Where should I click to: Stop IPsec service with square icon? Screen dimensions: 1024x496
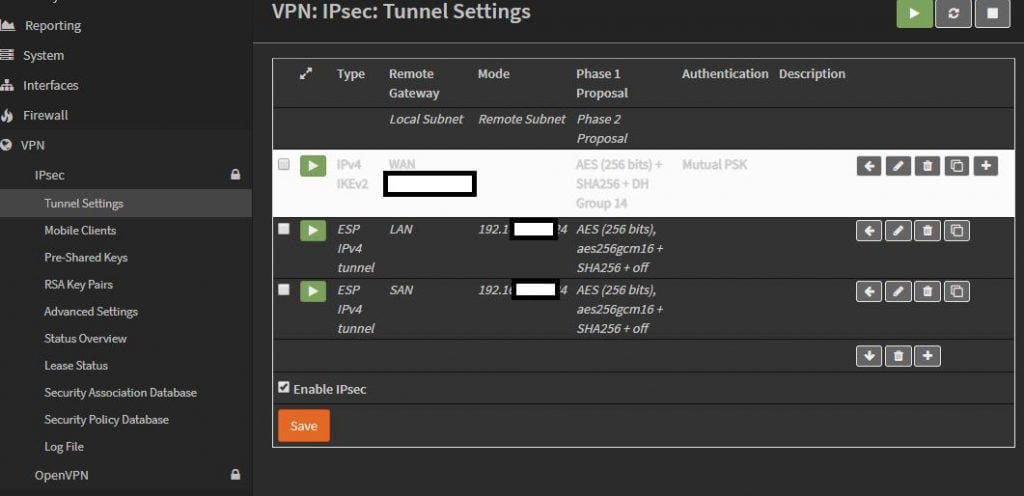[x=992, y=14]
